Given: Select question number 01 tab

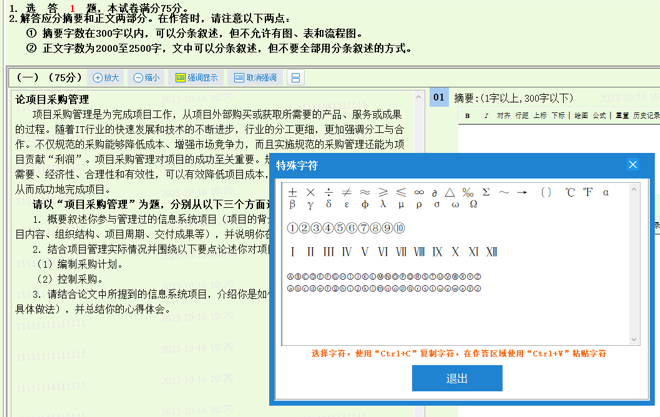Looking at the screenshot, I should coord(439,98).
